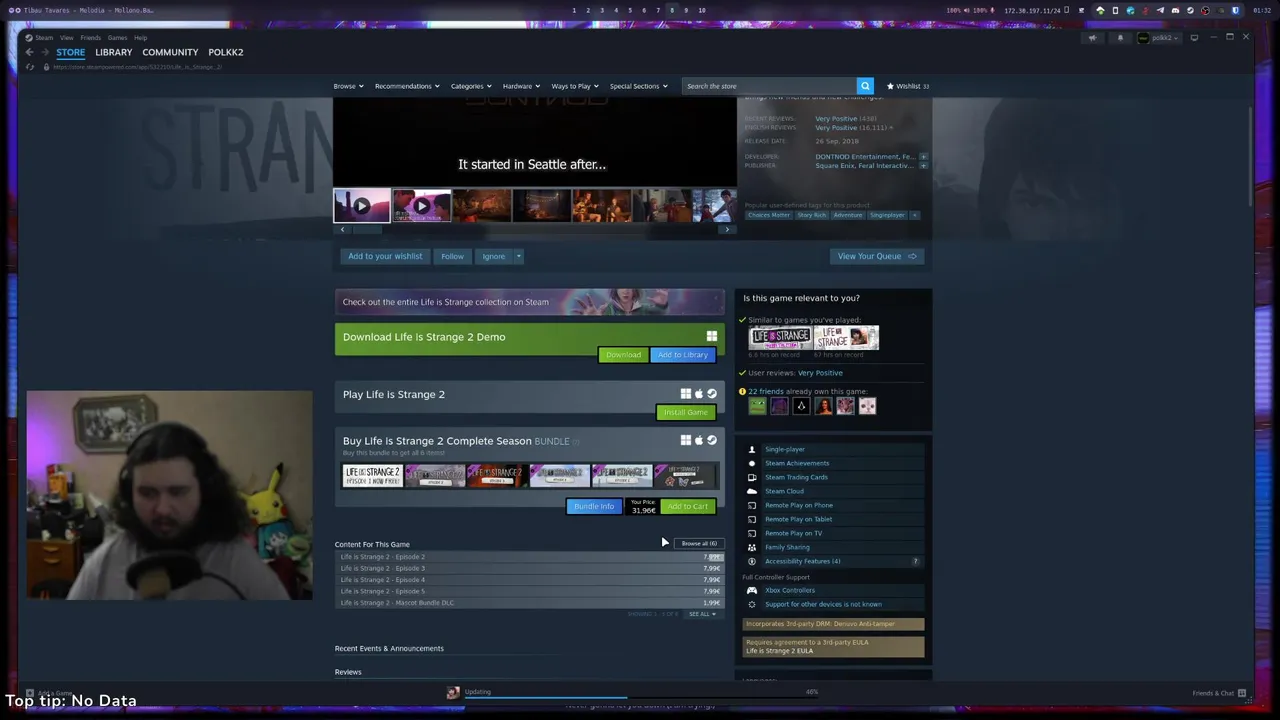This screenshot has height=720, width=1280.
Task: Add the Complete Season bundle to cart
Action: click(x=688, y=507)
